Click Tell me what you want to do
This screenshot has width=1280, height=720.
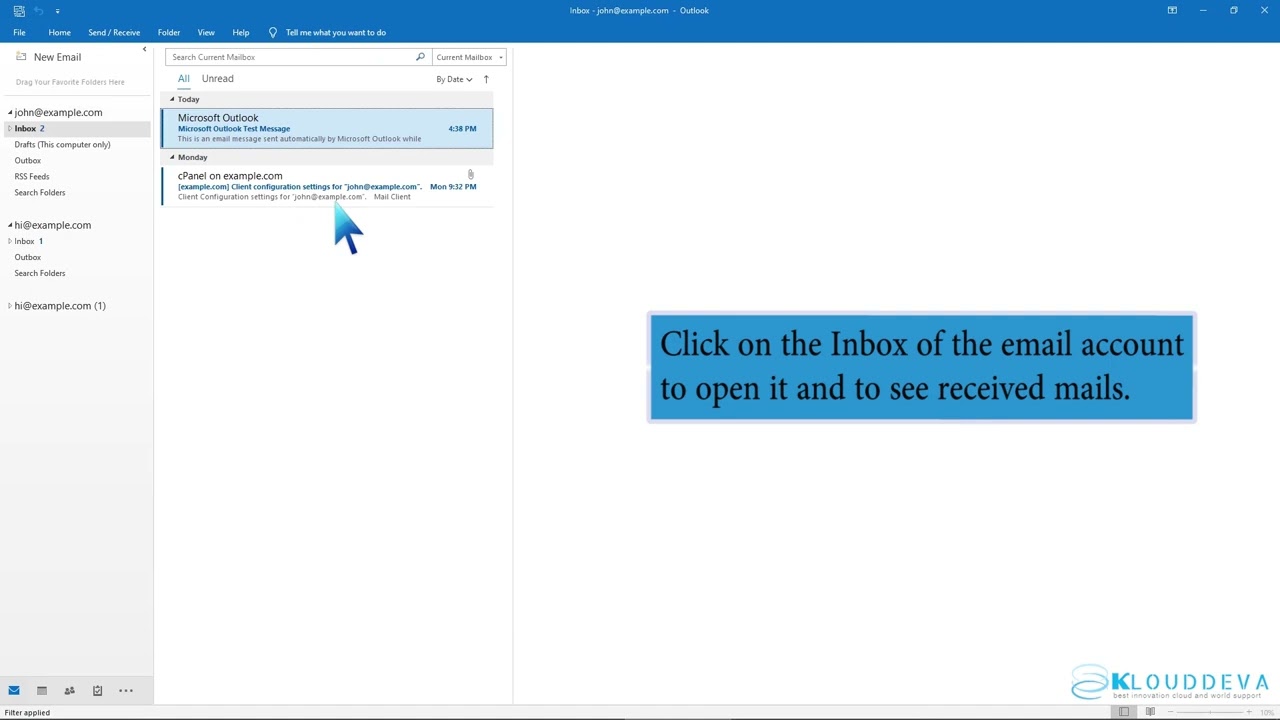click(336, 32)
